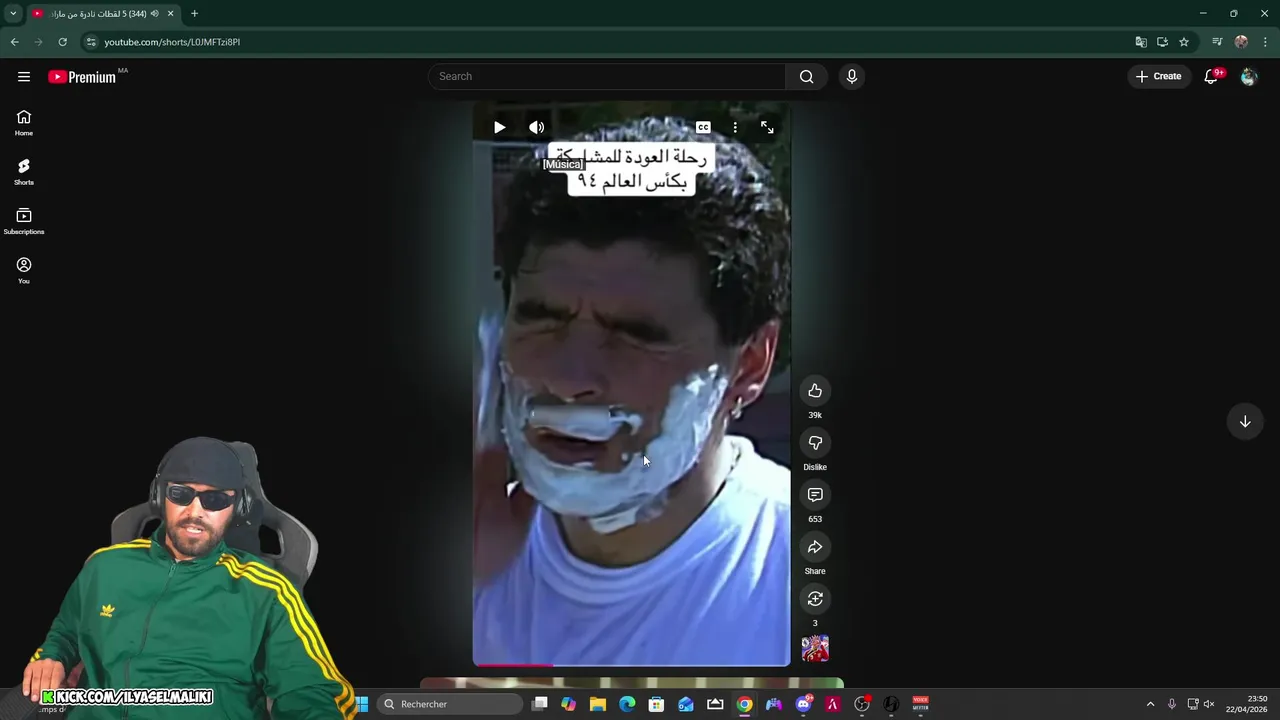Viewport: 1280px width, 720px height.
Task: Click the taskbar microphone tray icon
Action: click(x=1172, y=704)
